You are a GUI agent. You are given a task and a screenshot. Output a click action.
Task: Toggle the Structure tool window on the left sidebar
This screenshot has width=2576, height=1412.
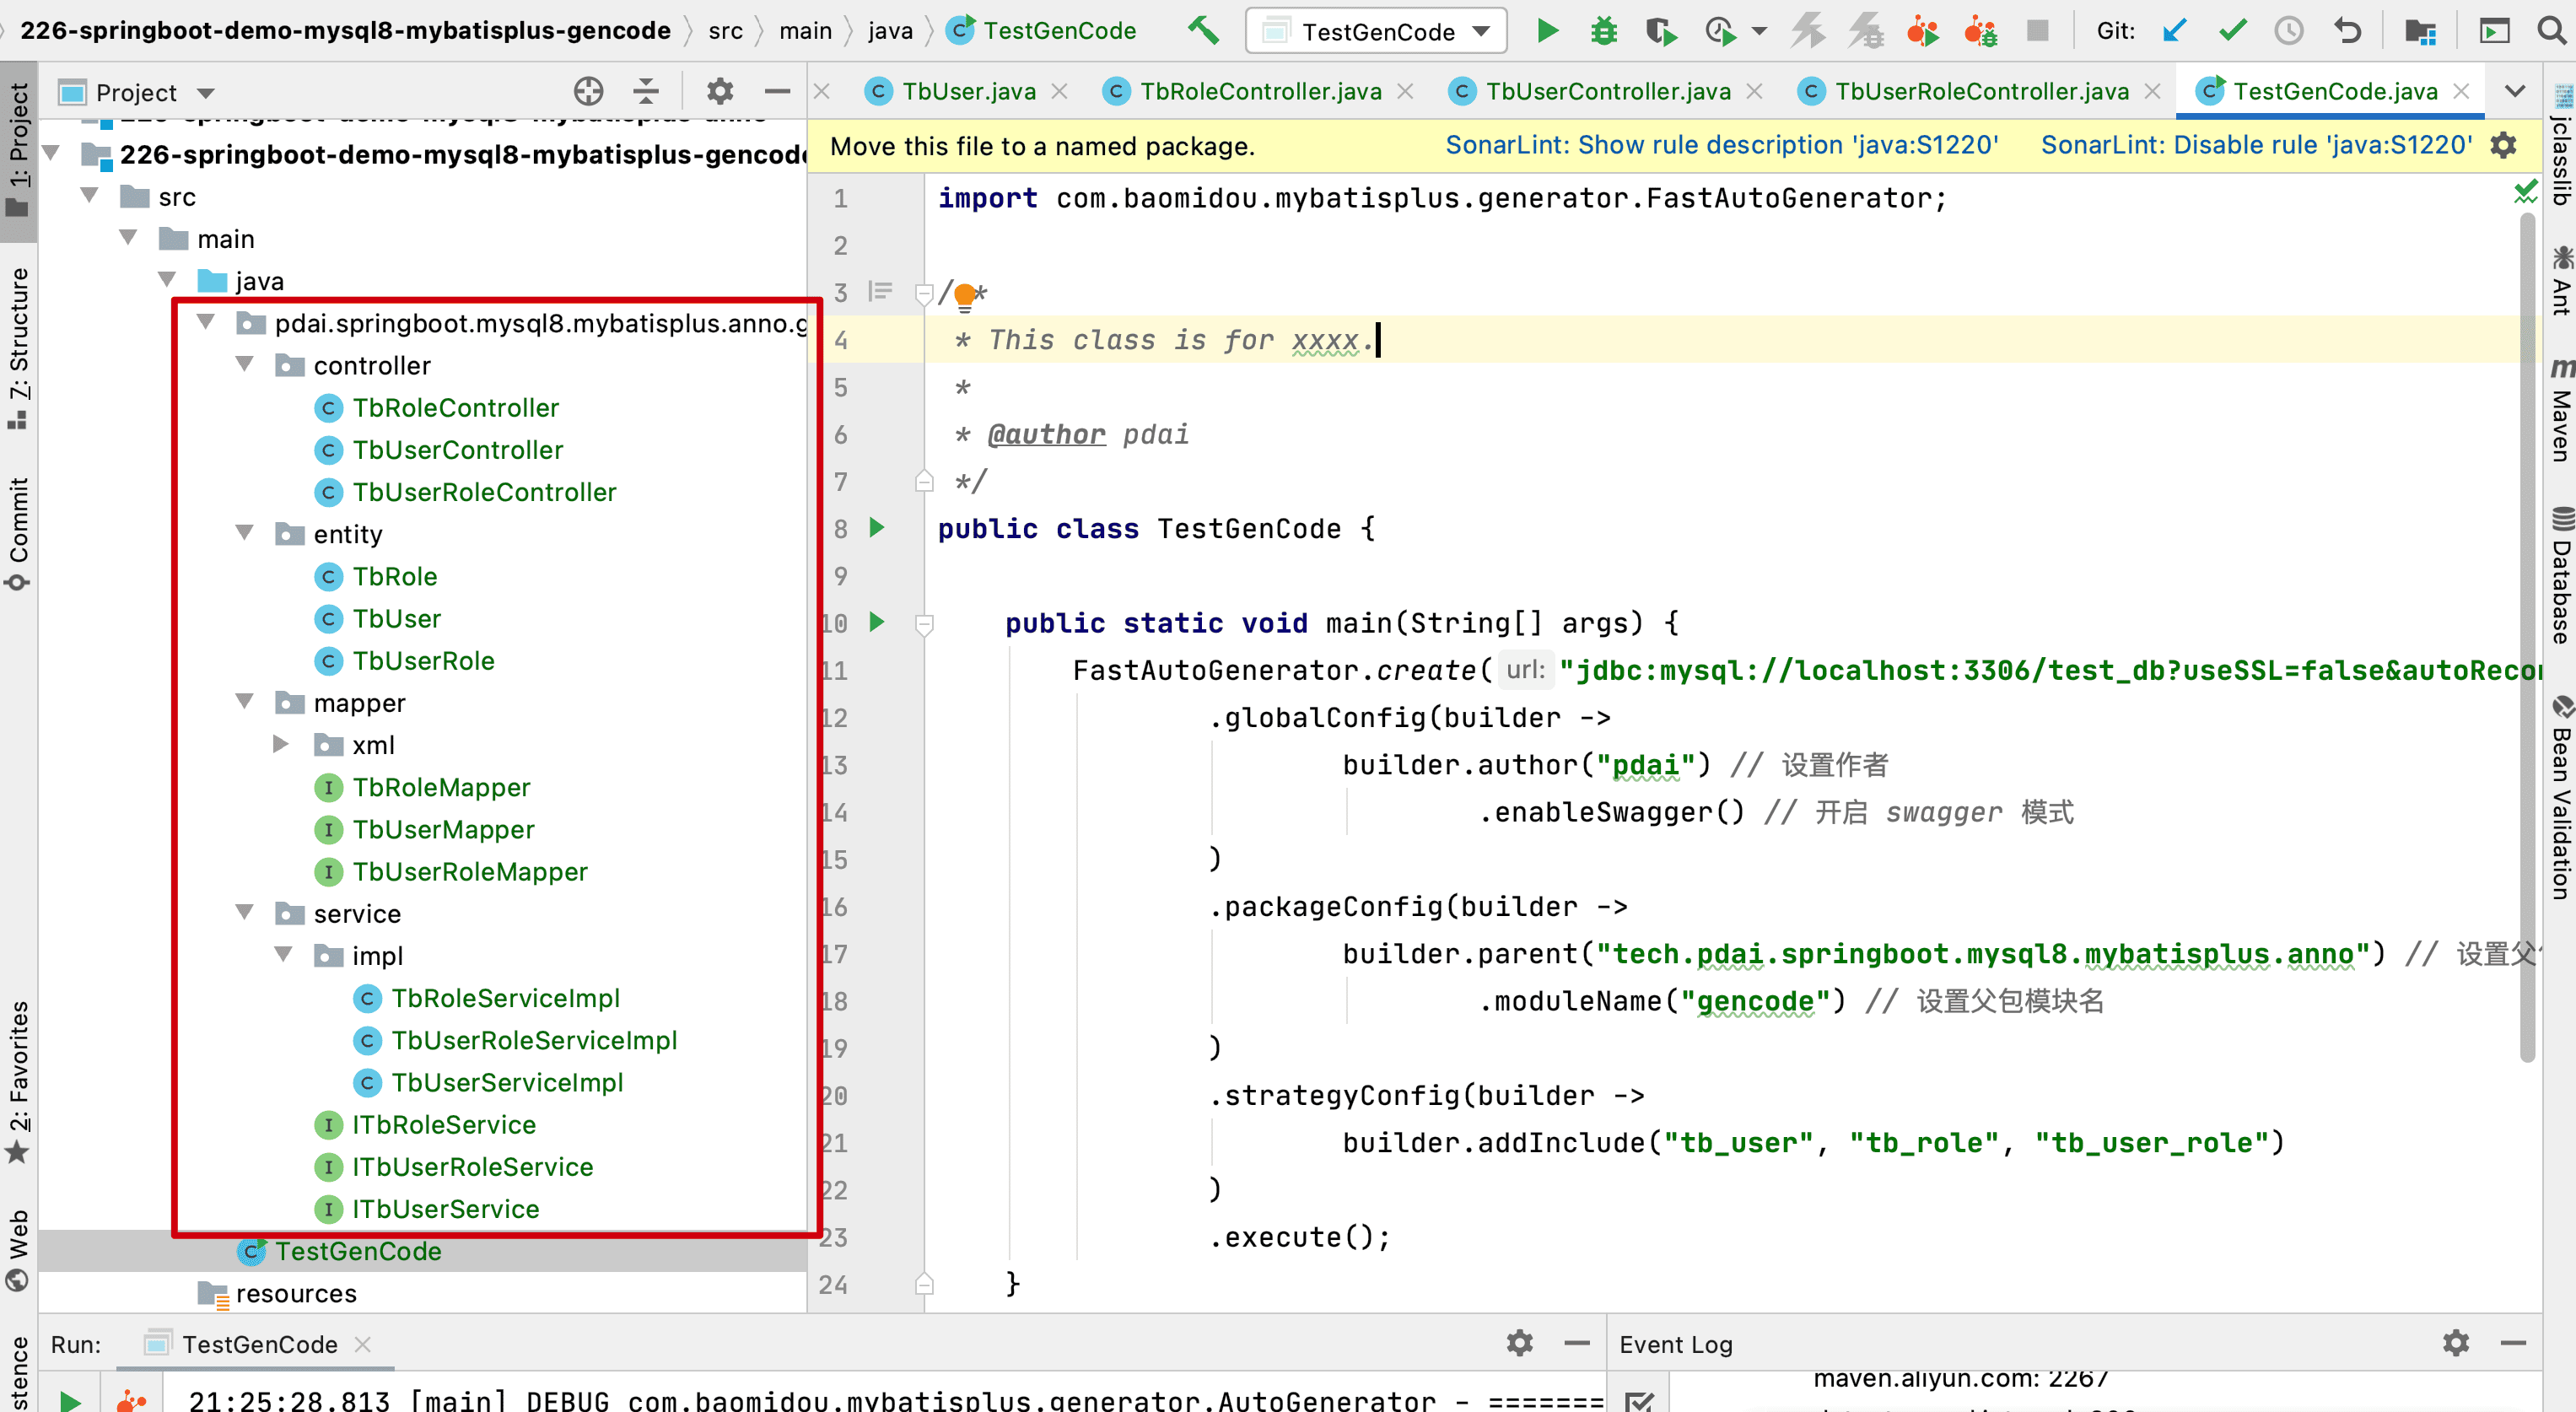coord(18,345)
